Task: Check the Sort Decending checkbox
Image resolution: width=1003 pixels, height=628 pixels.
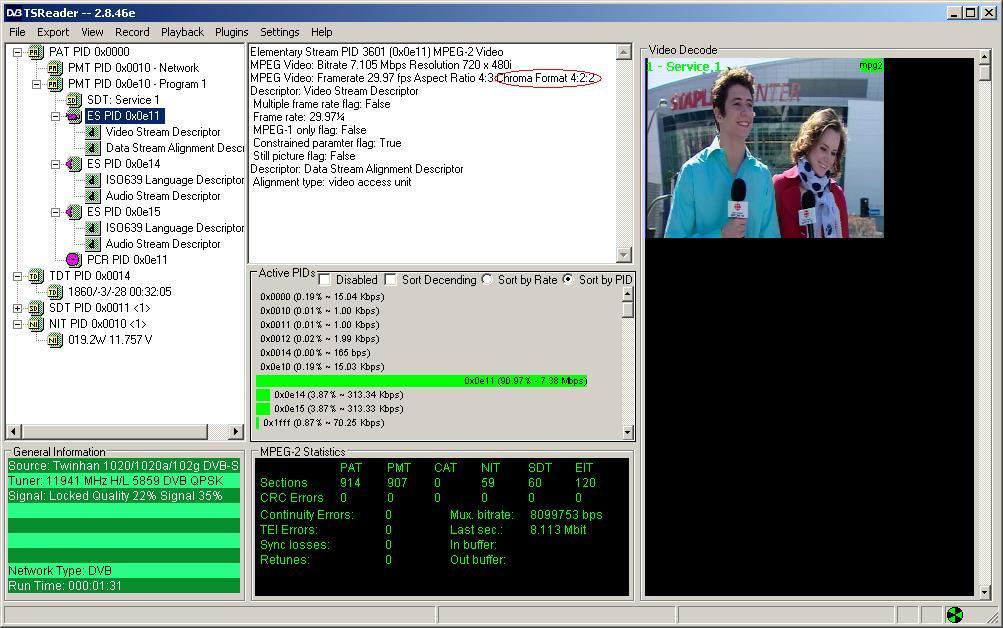Action: 390,279
